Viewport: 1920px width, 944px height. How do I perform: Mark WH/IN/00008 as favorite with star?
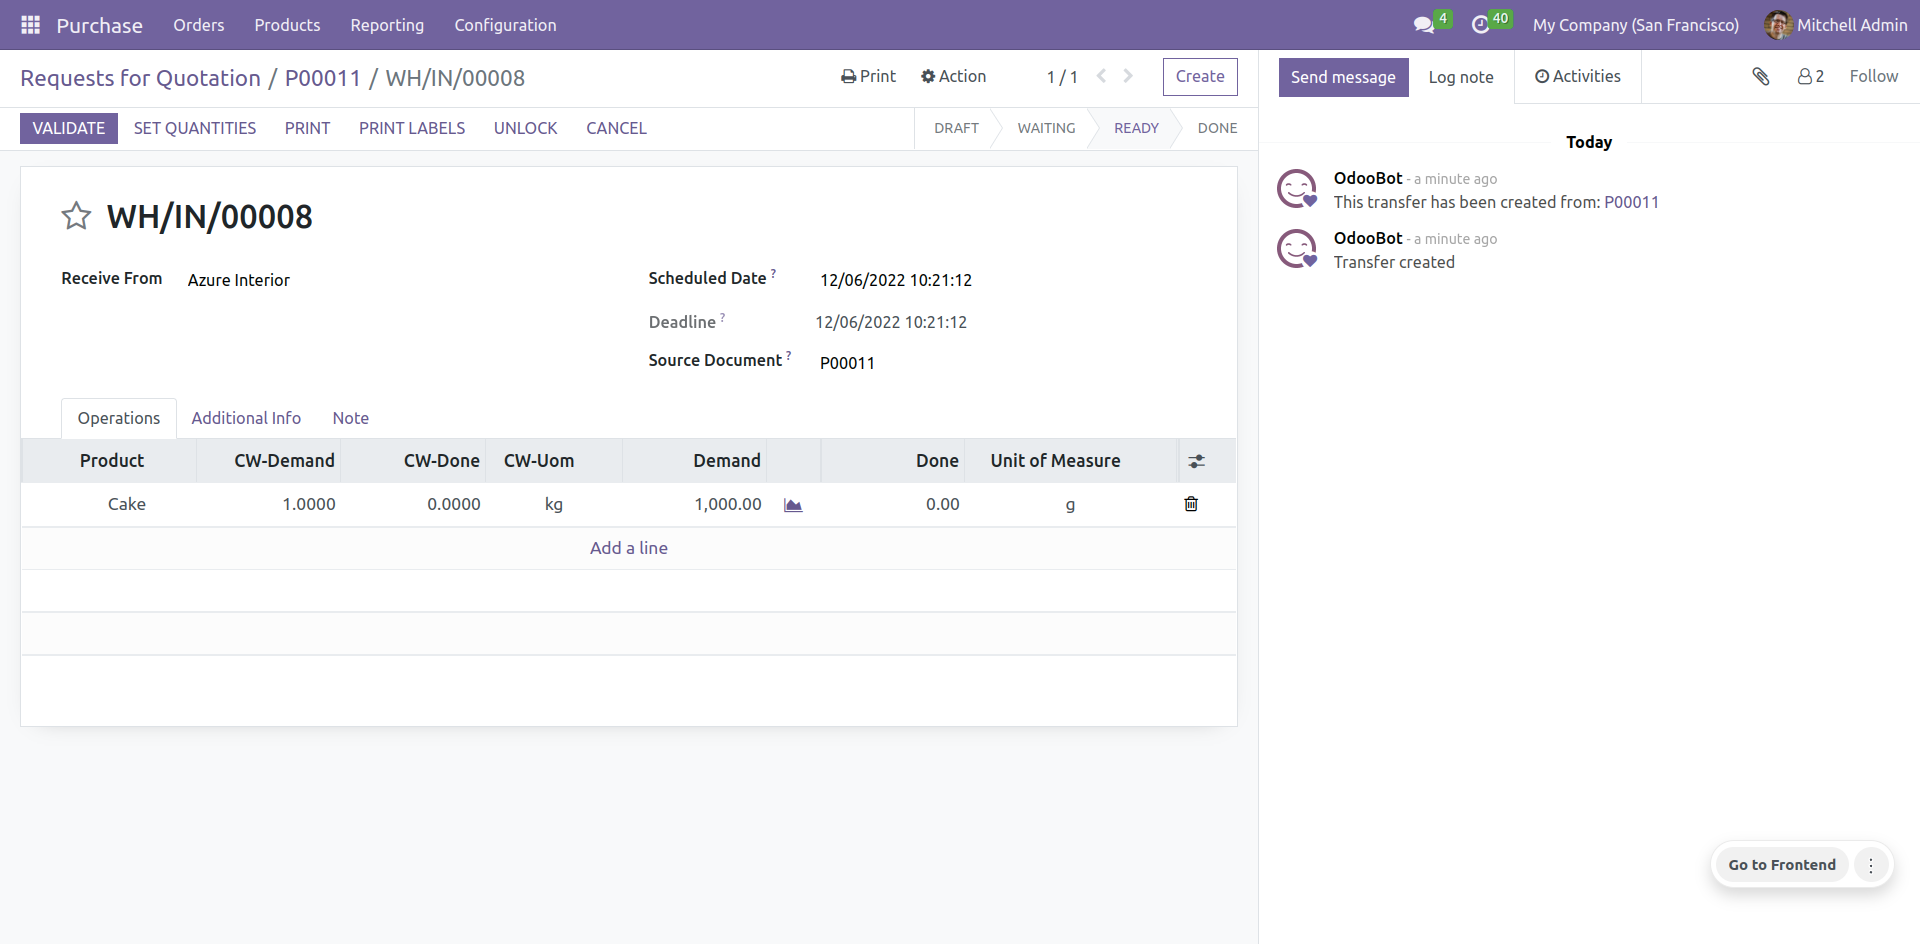[76, 216]
